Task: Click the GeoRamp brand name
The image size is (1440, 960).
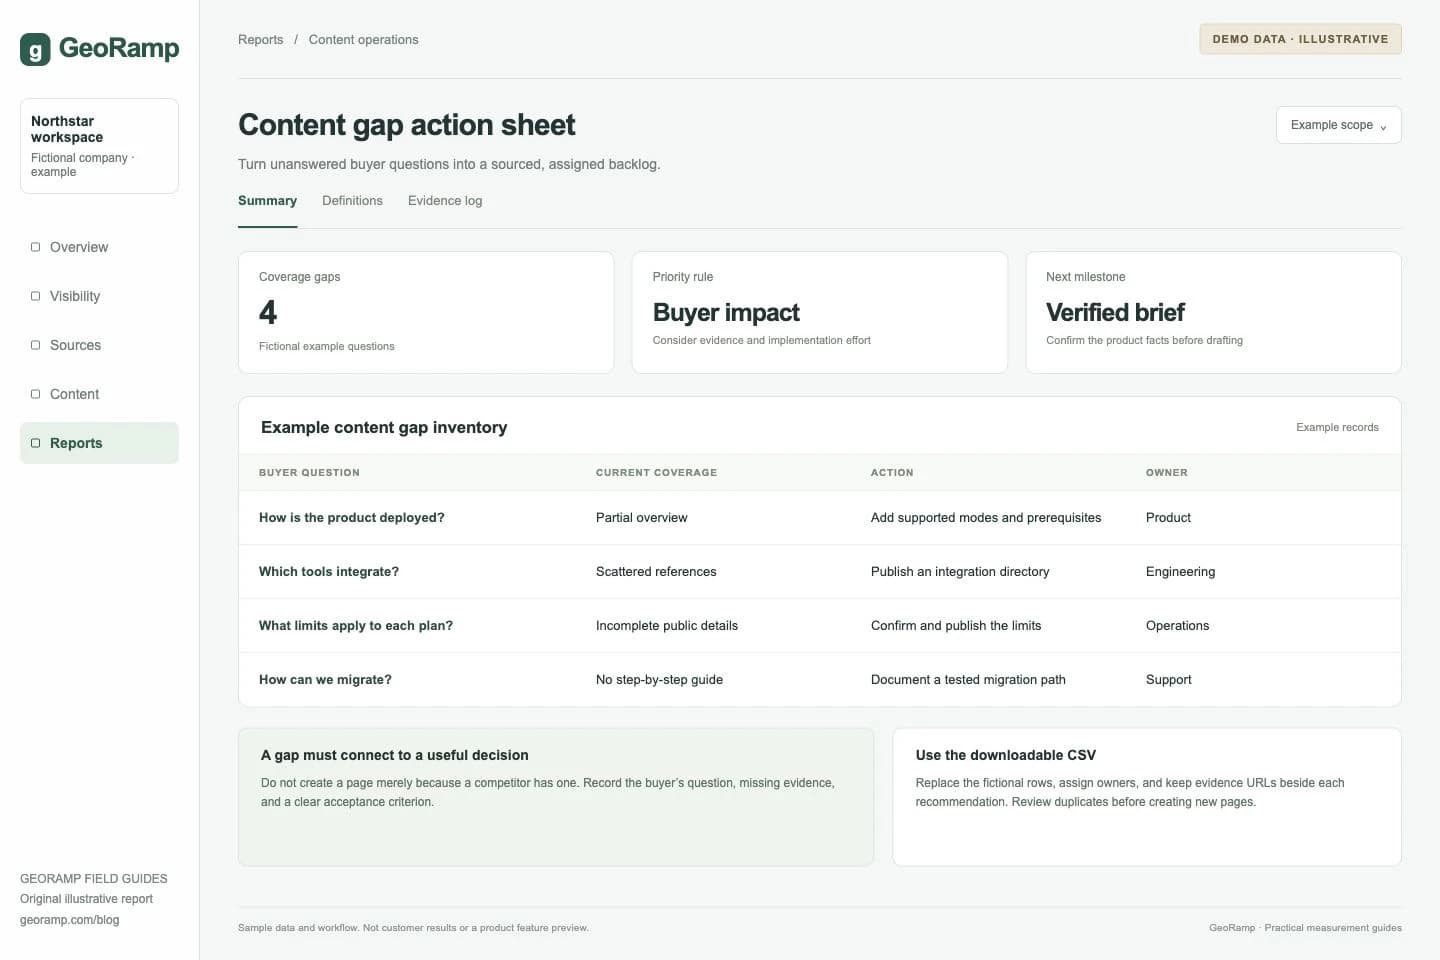Action: tap(119, 48)
